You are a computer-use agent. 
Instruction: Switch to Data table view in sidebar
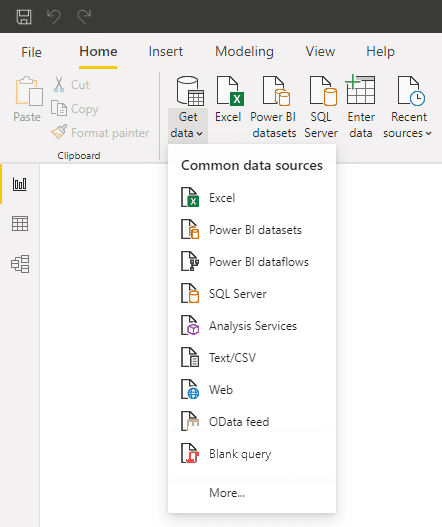click(x=20, y=224)
